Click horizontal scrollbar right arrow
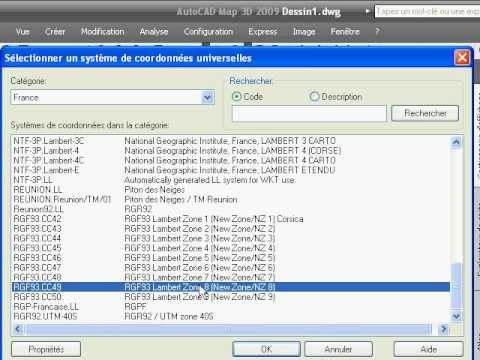Image resolution: width=480 pixels, height=360 pixels. (444, 329)
